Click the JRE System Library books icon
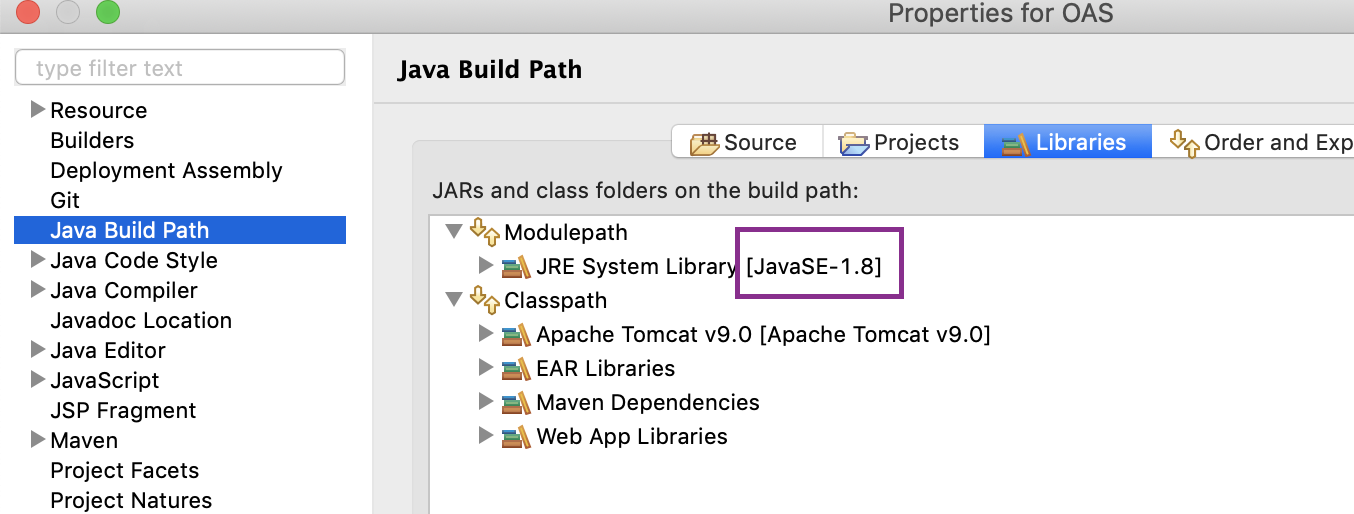 coord(516,267)
